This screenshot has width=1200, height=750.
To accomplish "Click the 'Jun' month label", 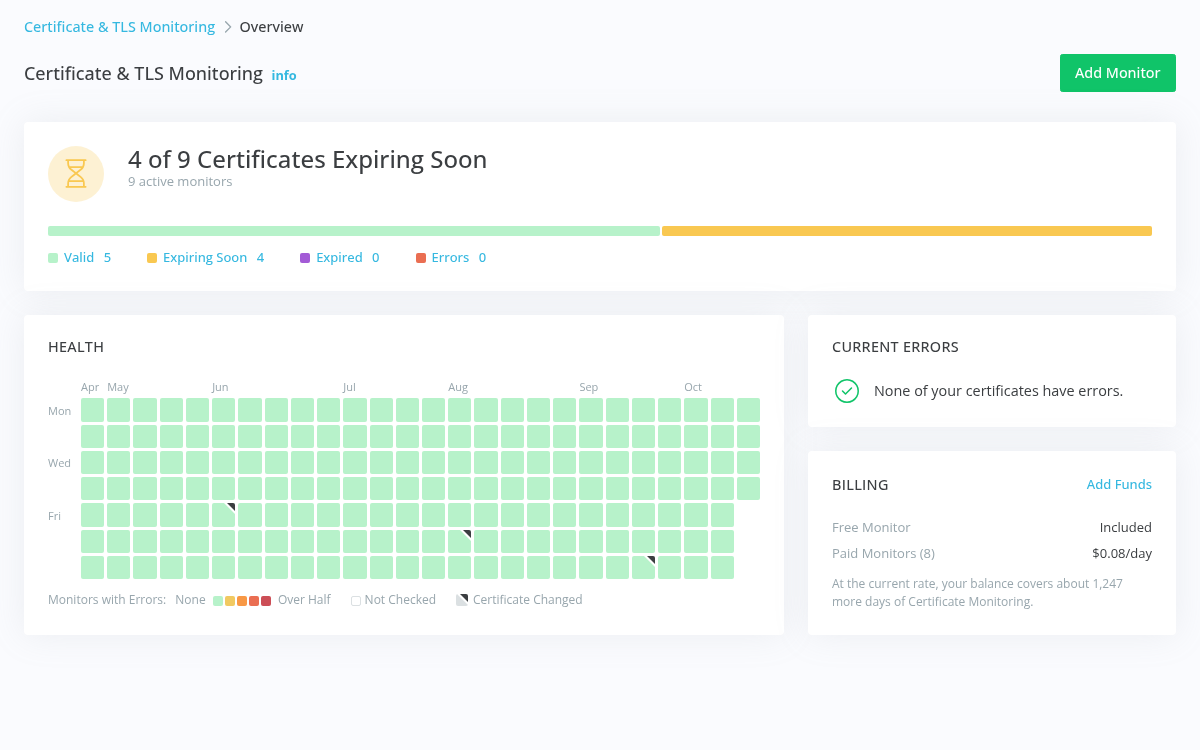I will pos(220,387).
